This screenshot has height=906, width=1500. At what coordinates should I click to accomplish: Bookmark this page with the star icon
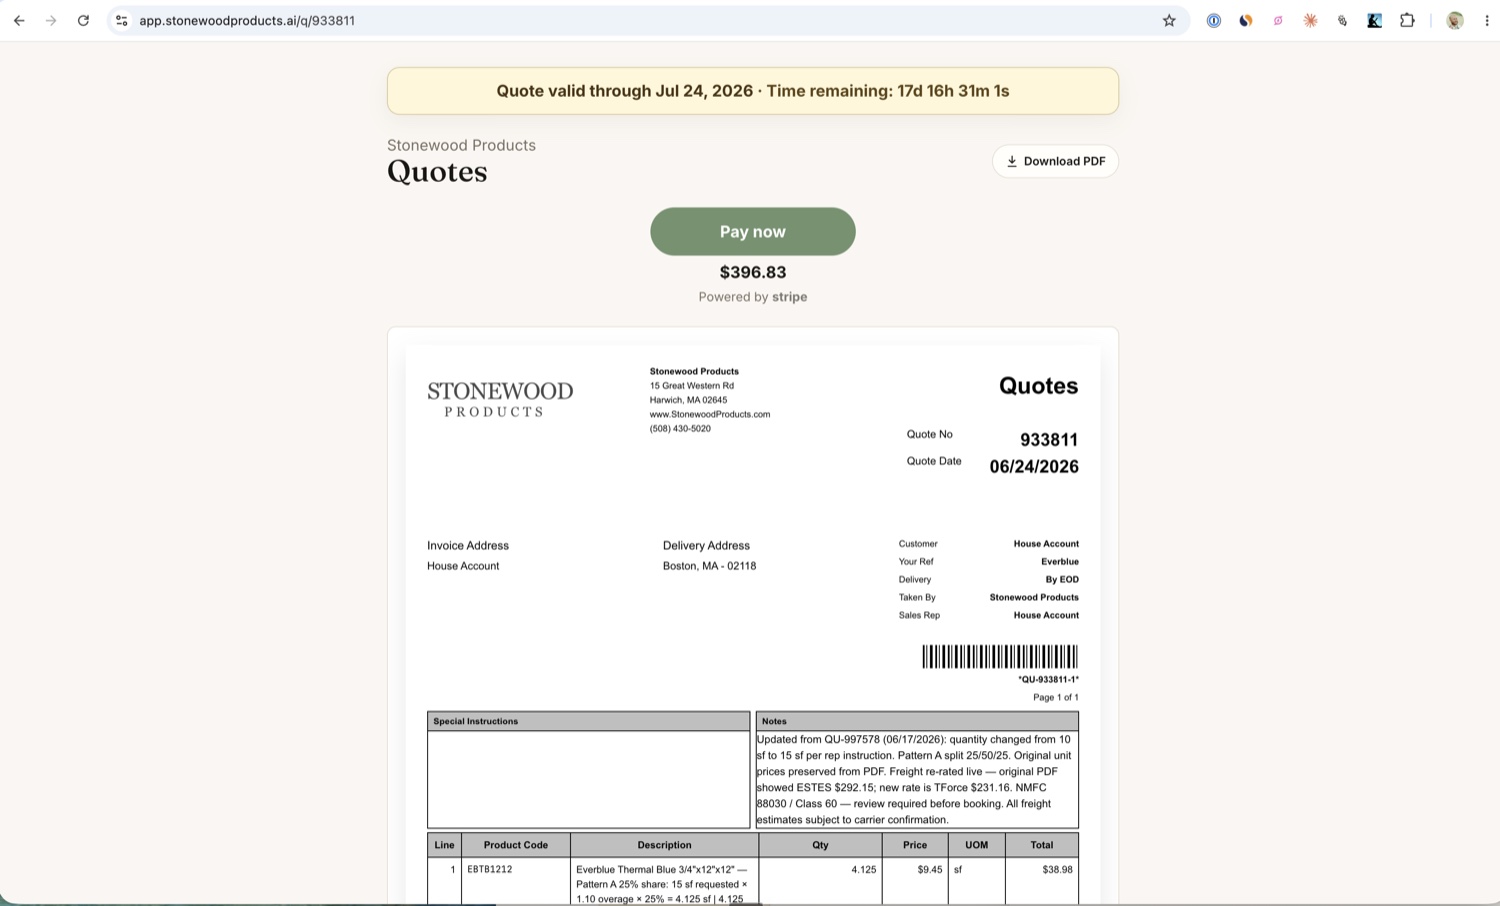click(1169, 20)
